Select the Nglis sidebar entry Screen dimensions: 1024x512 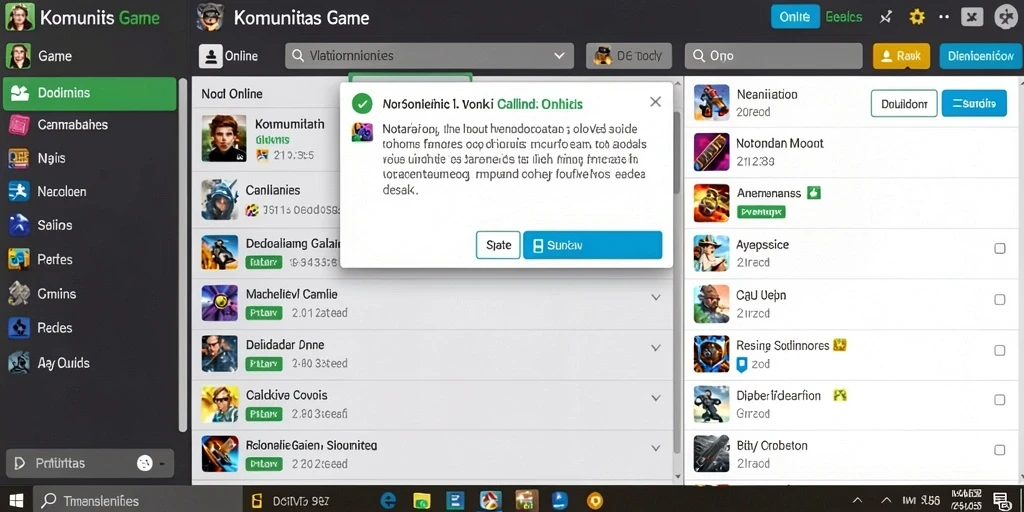coord(52,158)
